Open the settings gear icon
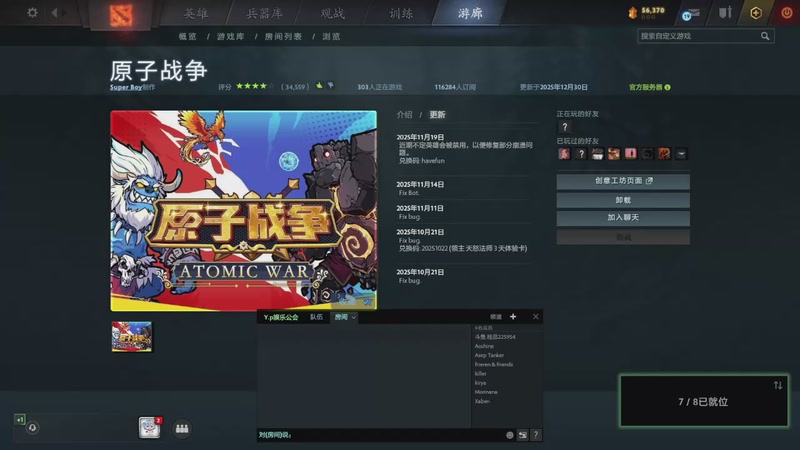This screenshot has width=800, height=450. click(x=32, y=12)
